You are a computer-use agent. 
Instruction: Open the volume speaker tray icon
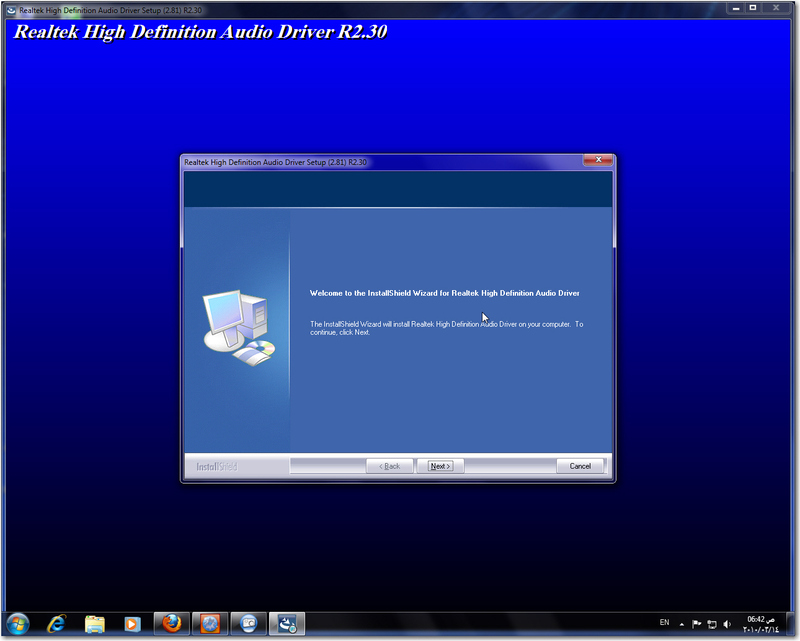[x=727, y=624]
